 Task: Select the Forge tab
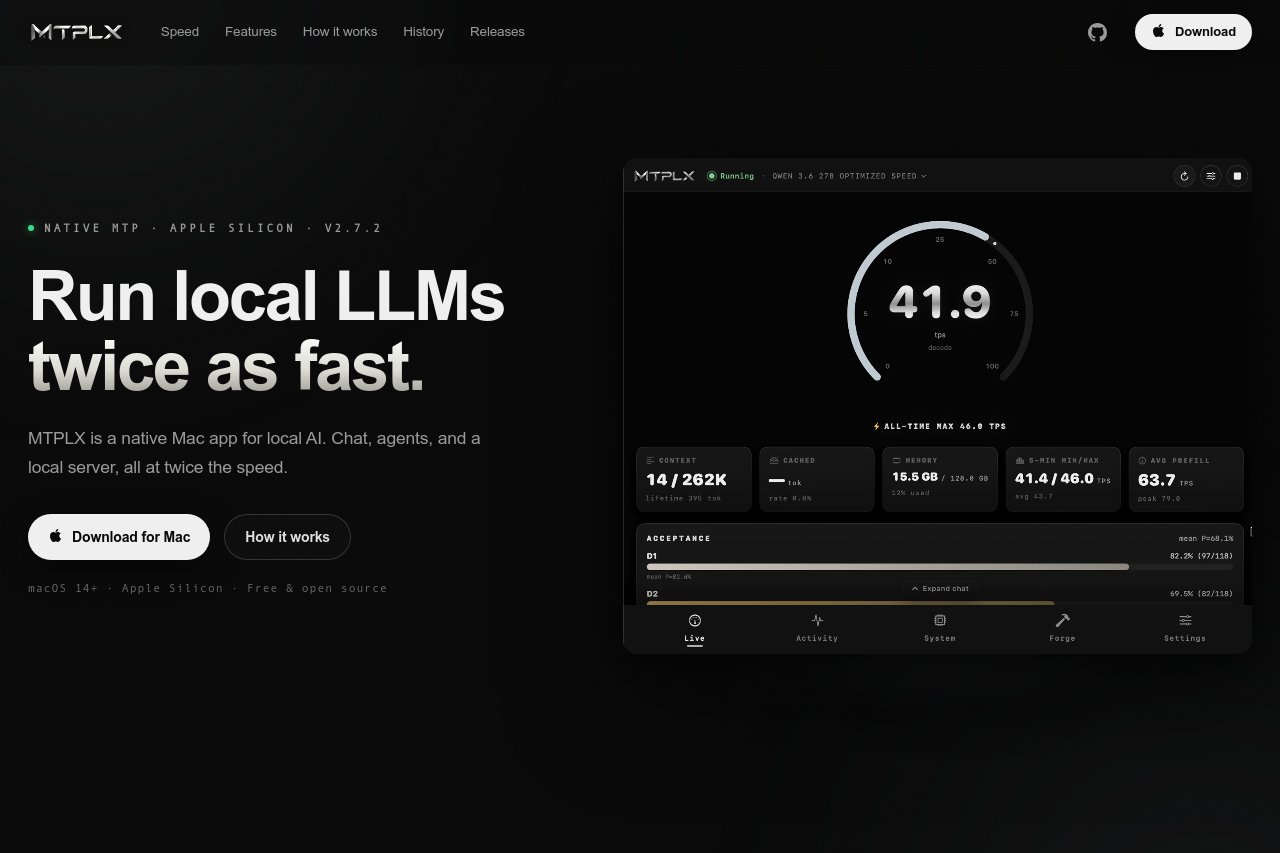[1062, 629]
